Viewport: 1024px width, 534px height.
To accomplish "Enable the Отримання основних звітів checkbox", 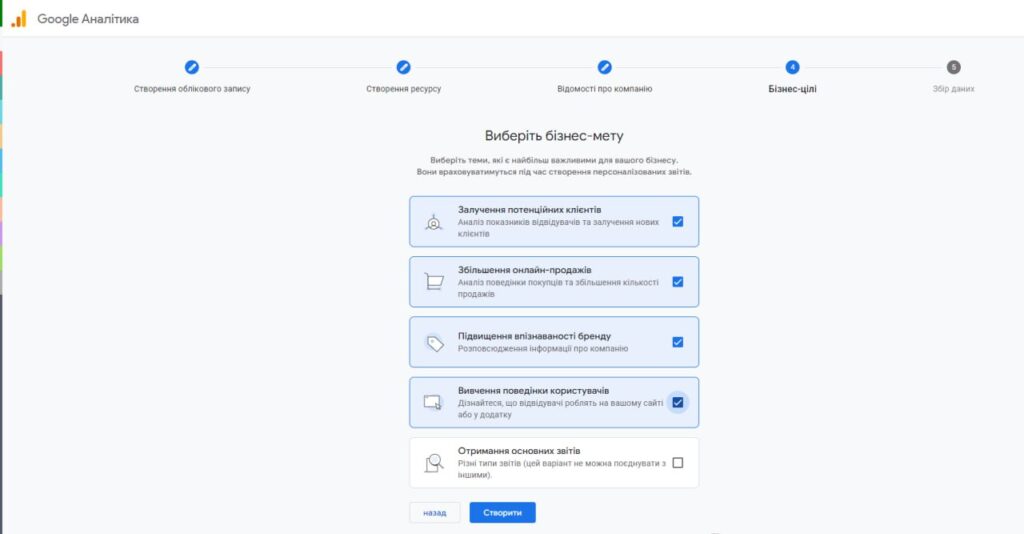I will 677,463.
